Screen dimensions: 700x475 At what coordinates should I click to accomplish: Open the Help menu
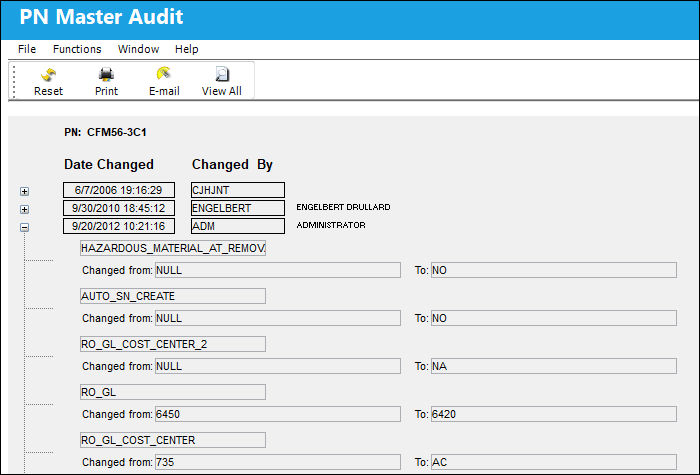[187, 49]
